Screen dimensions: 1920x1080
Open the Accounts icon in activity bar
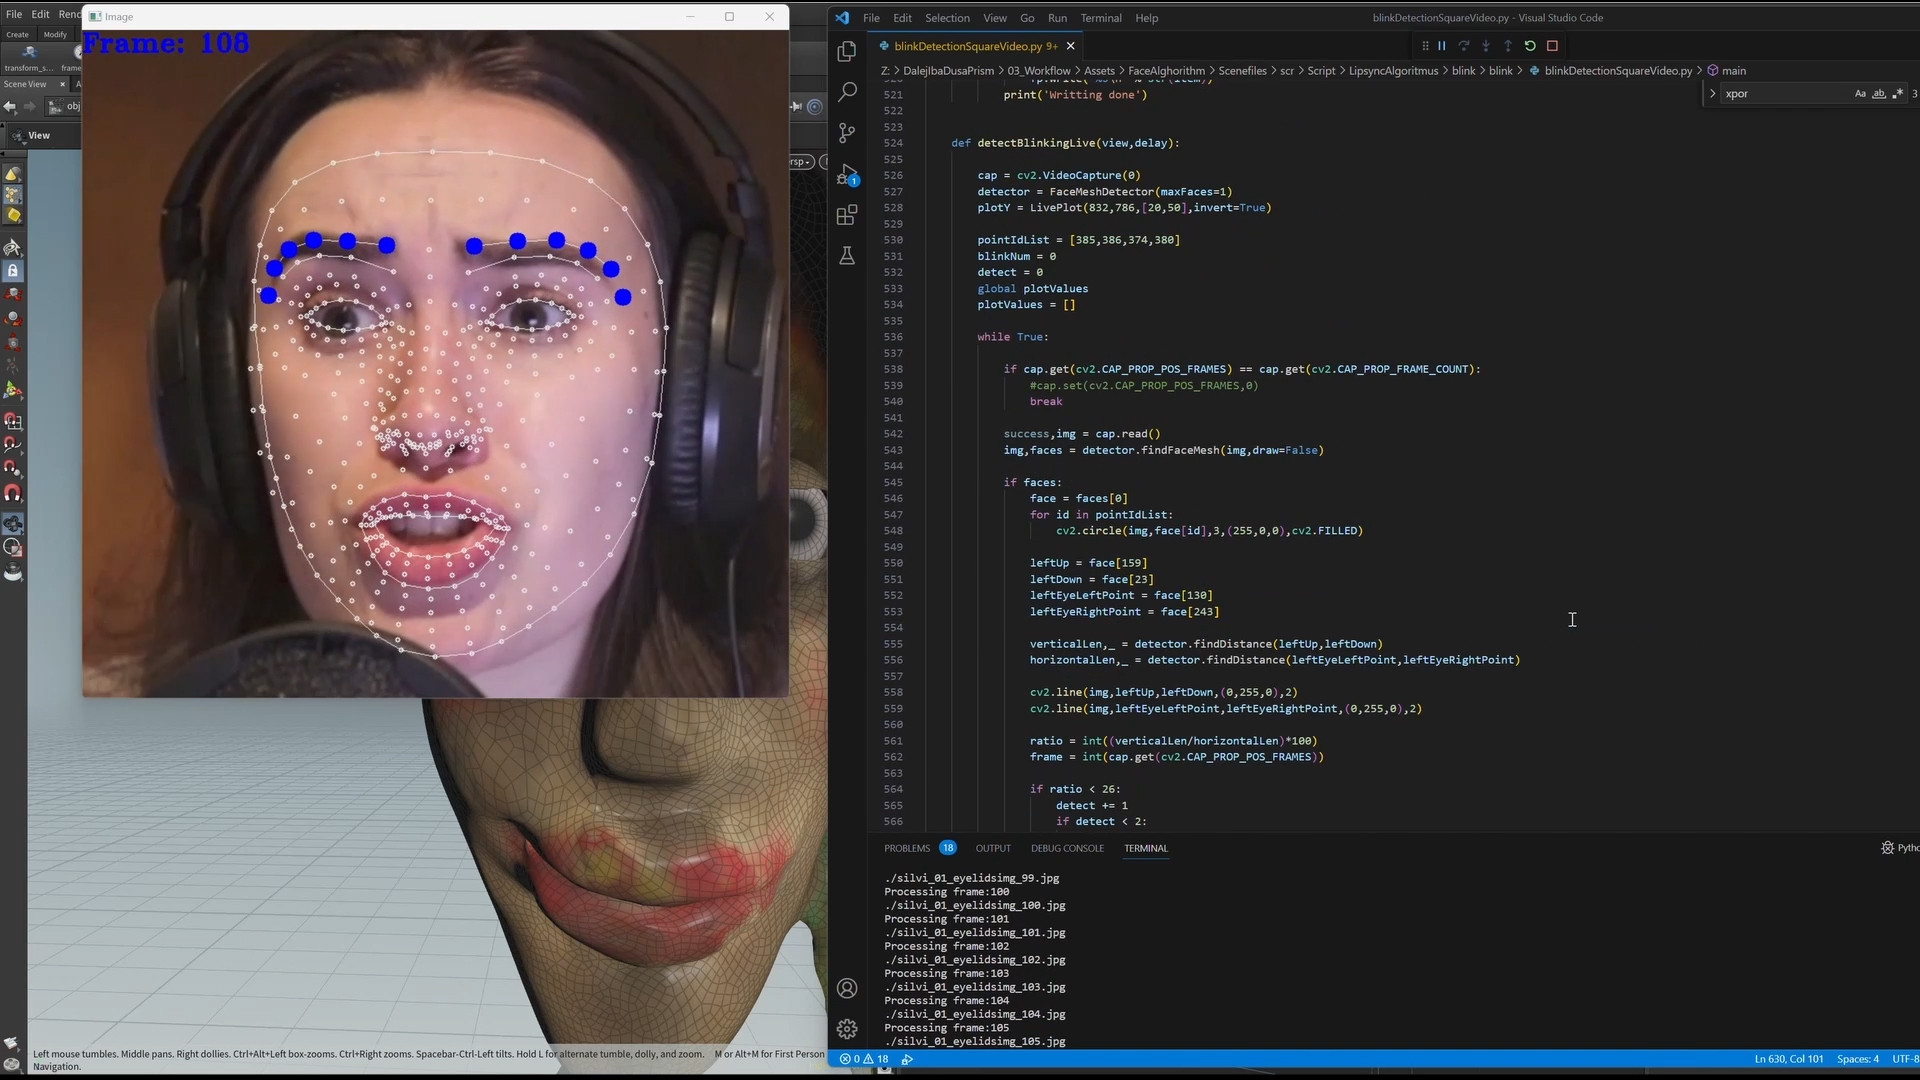coord(847,988)
